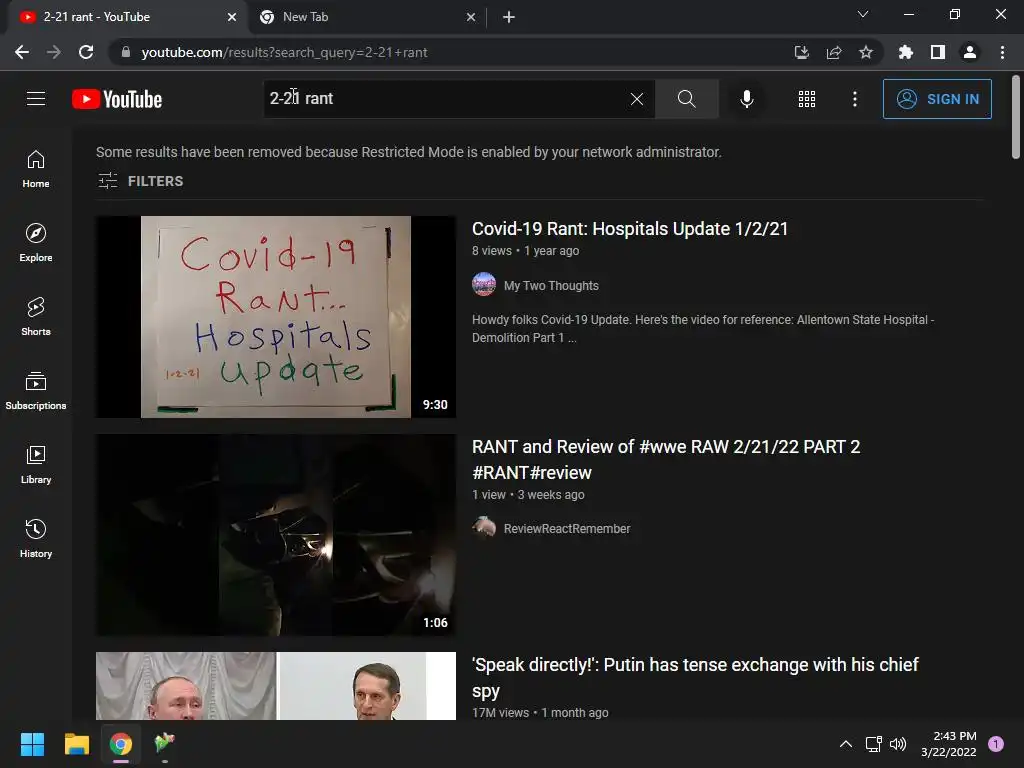The width and height of the screenshot is (1024, 768).
Task: Expand the search FILTERS panel
Action: point(140,181)
